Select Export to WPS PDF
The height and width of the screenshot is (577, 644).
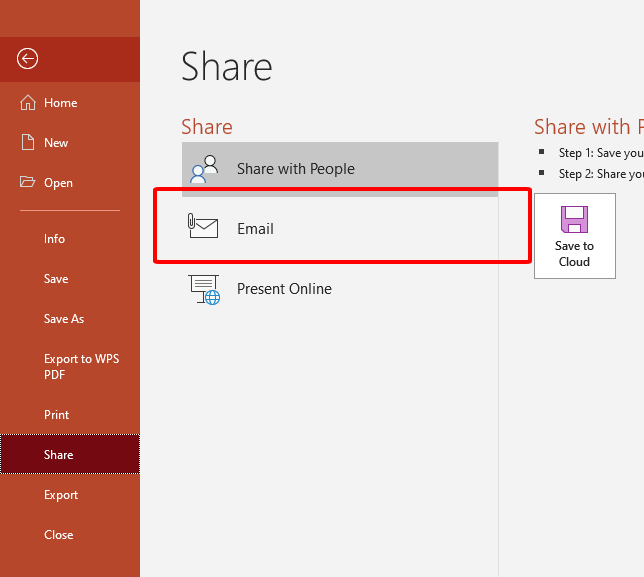point(70,367)
